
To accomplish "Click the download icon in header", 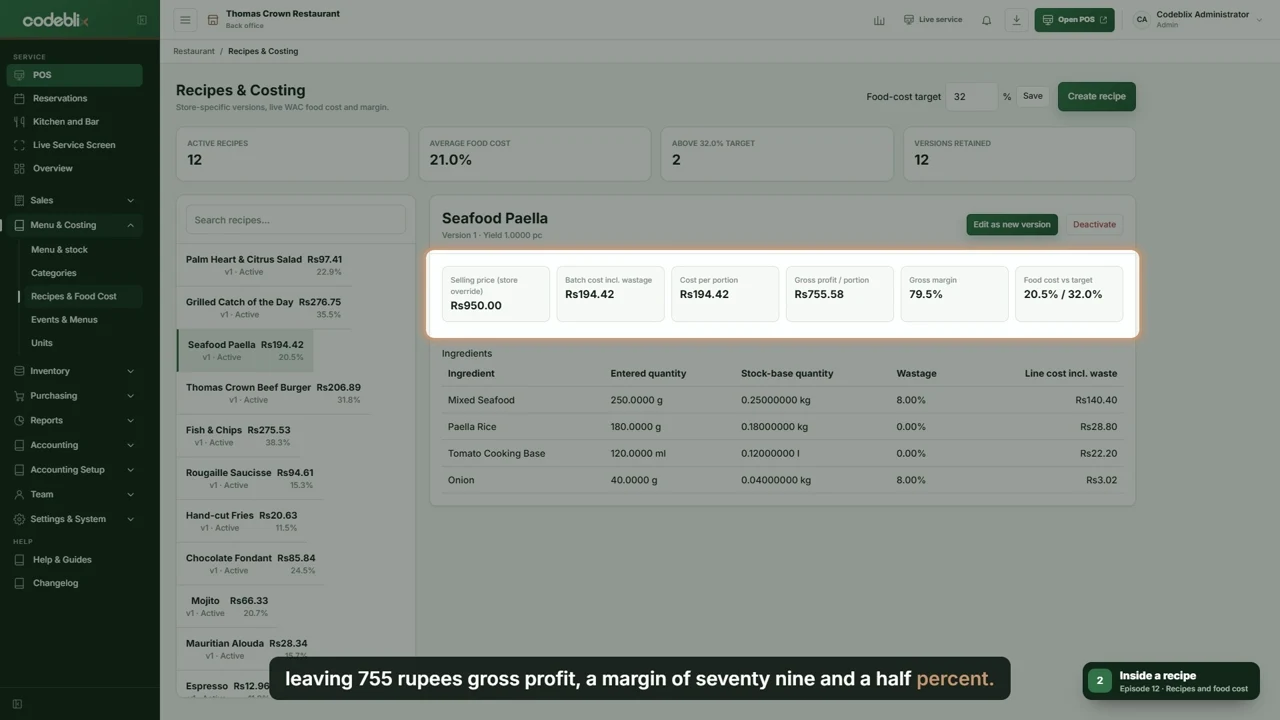I will click(1016, 20).
